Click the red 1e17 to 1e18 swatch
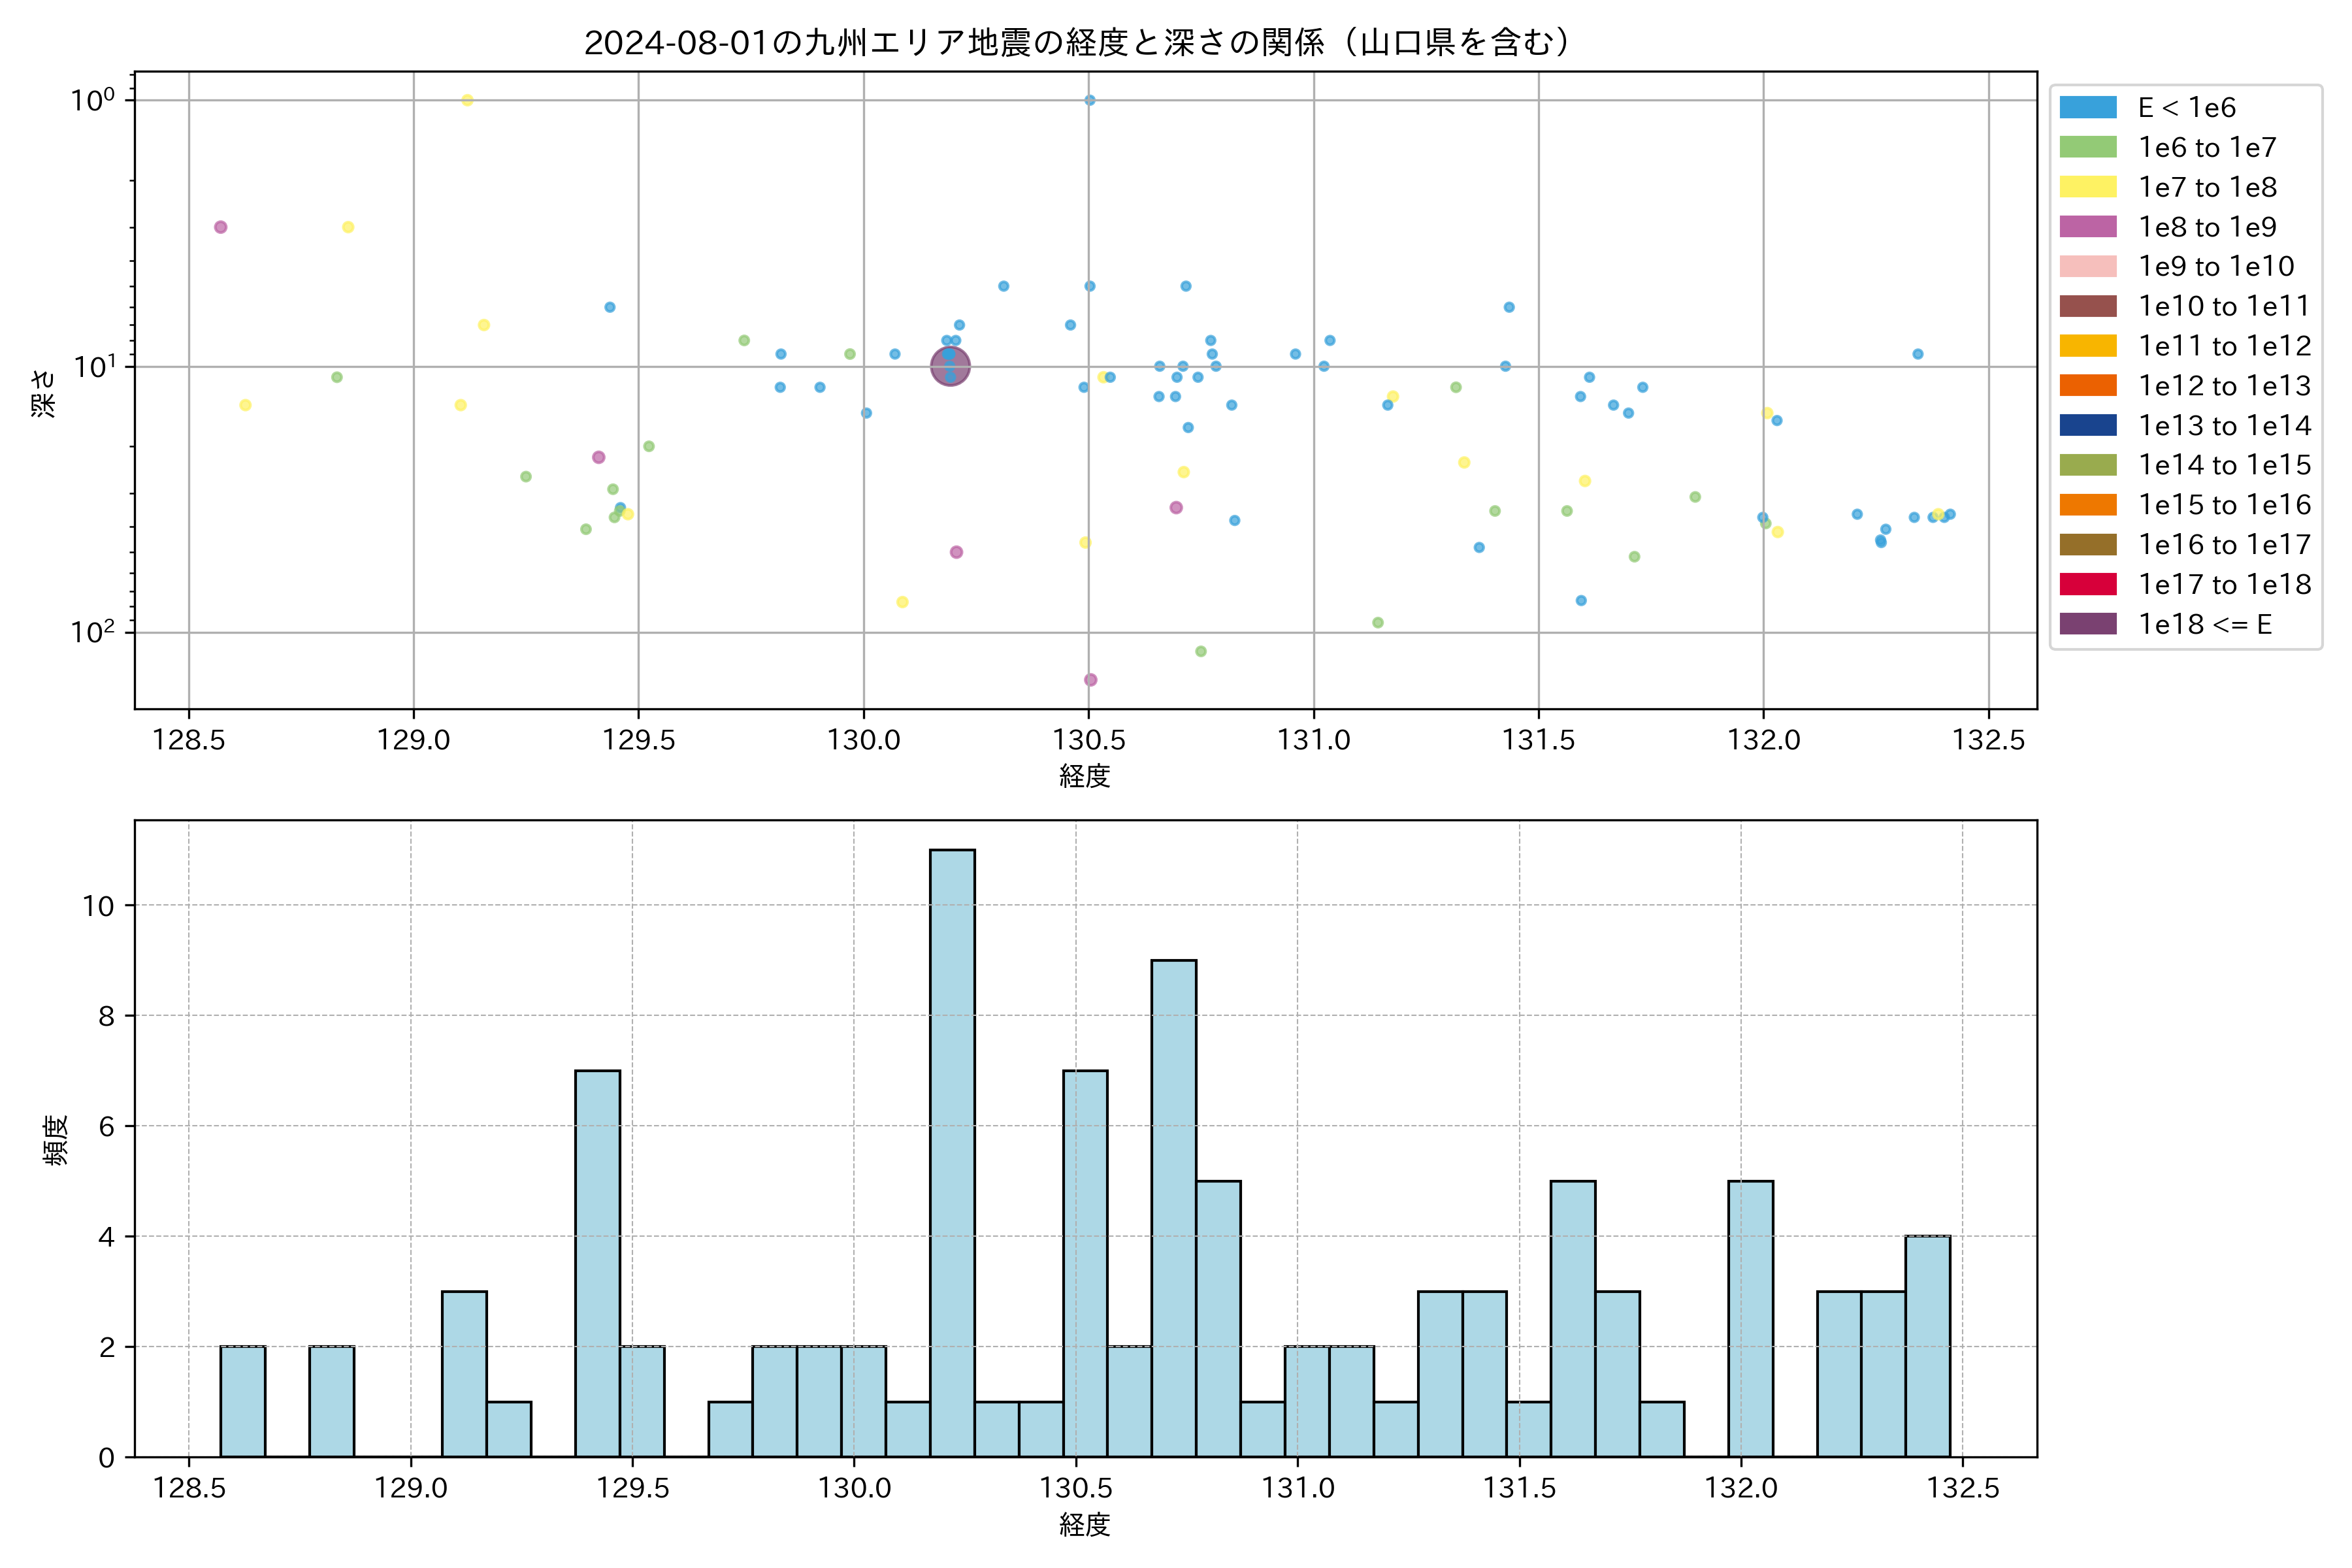 2087,584
